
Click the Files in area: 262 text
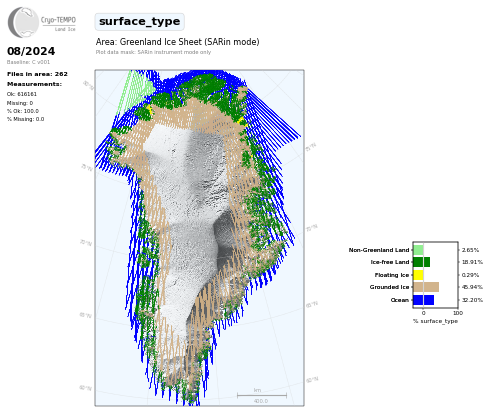coord(37,74)
